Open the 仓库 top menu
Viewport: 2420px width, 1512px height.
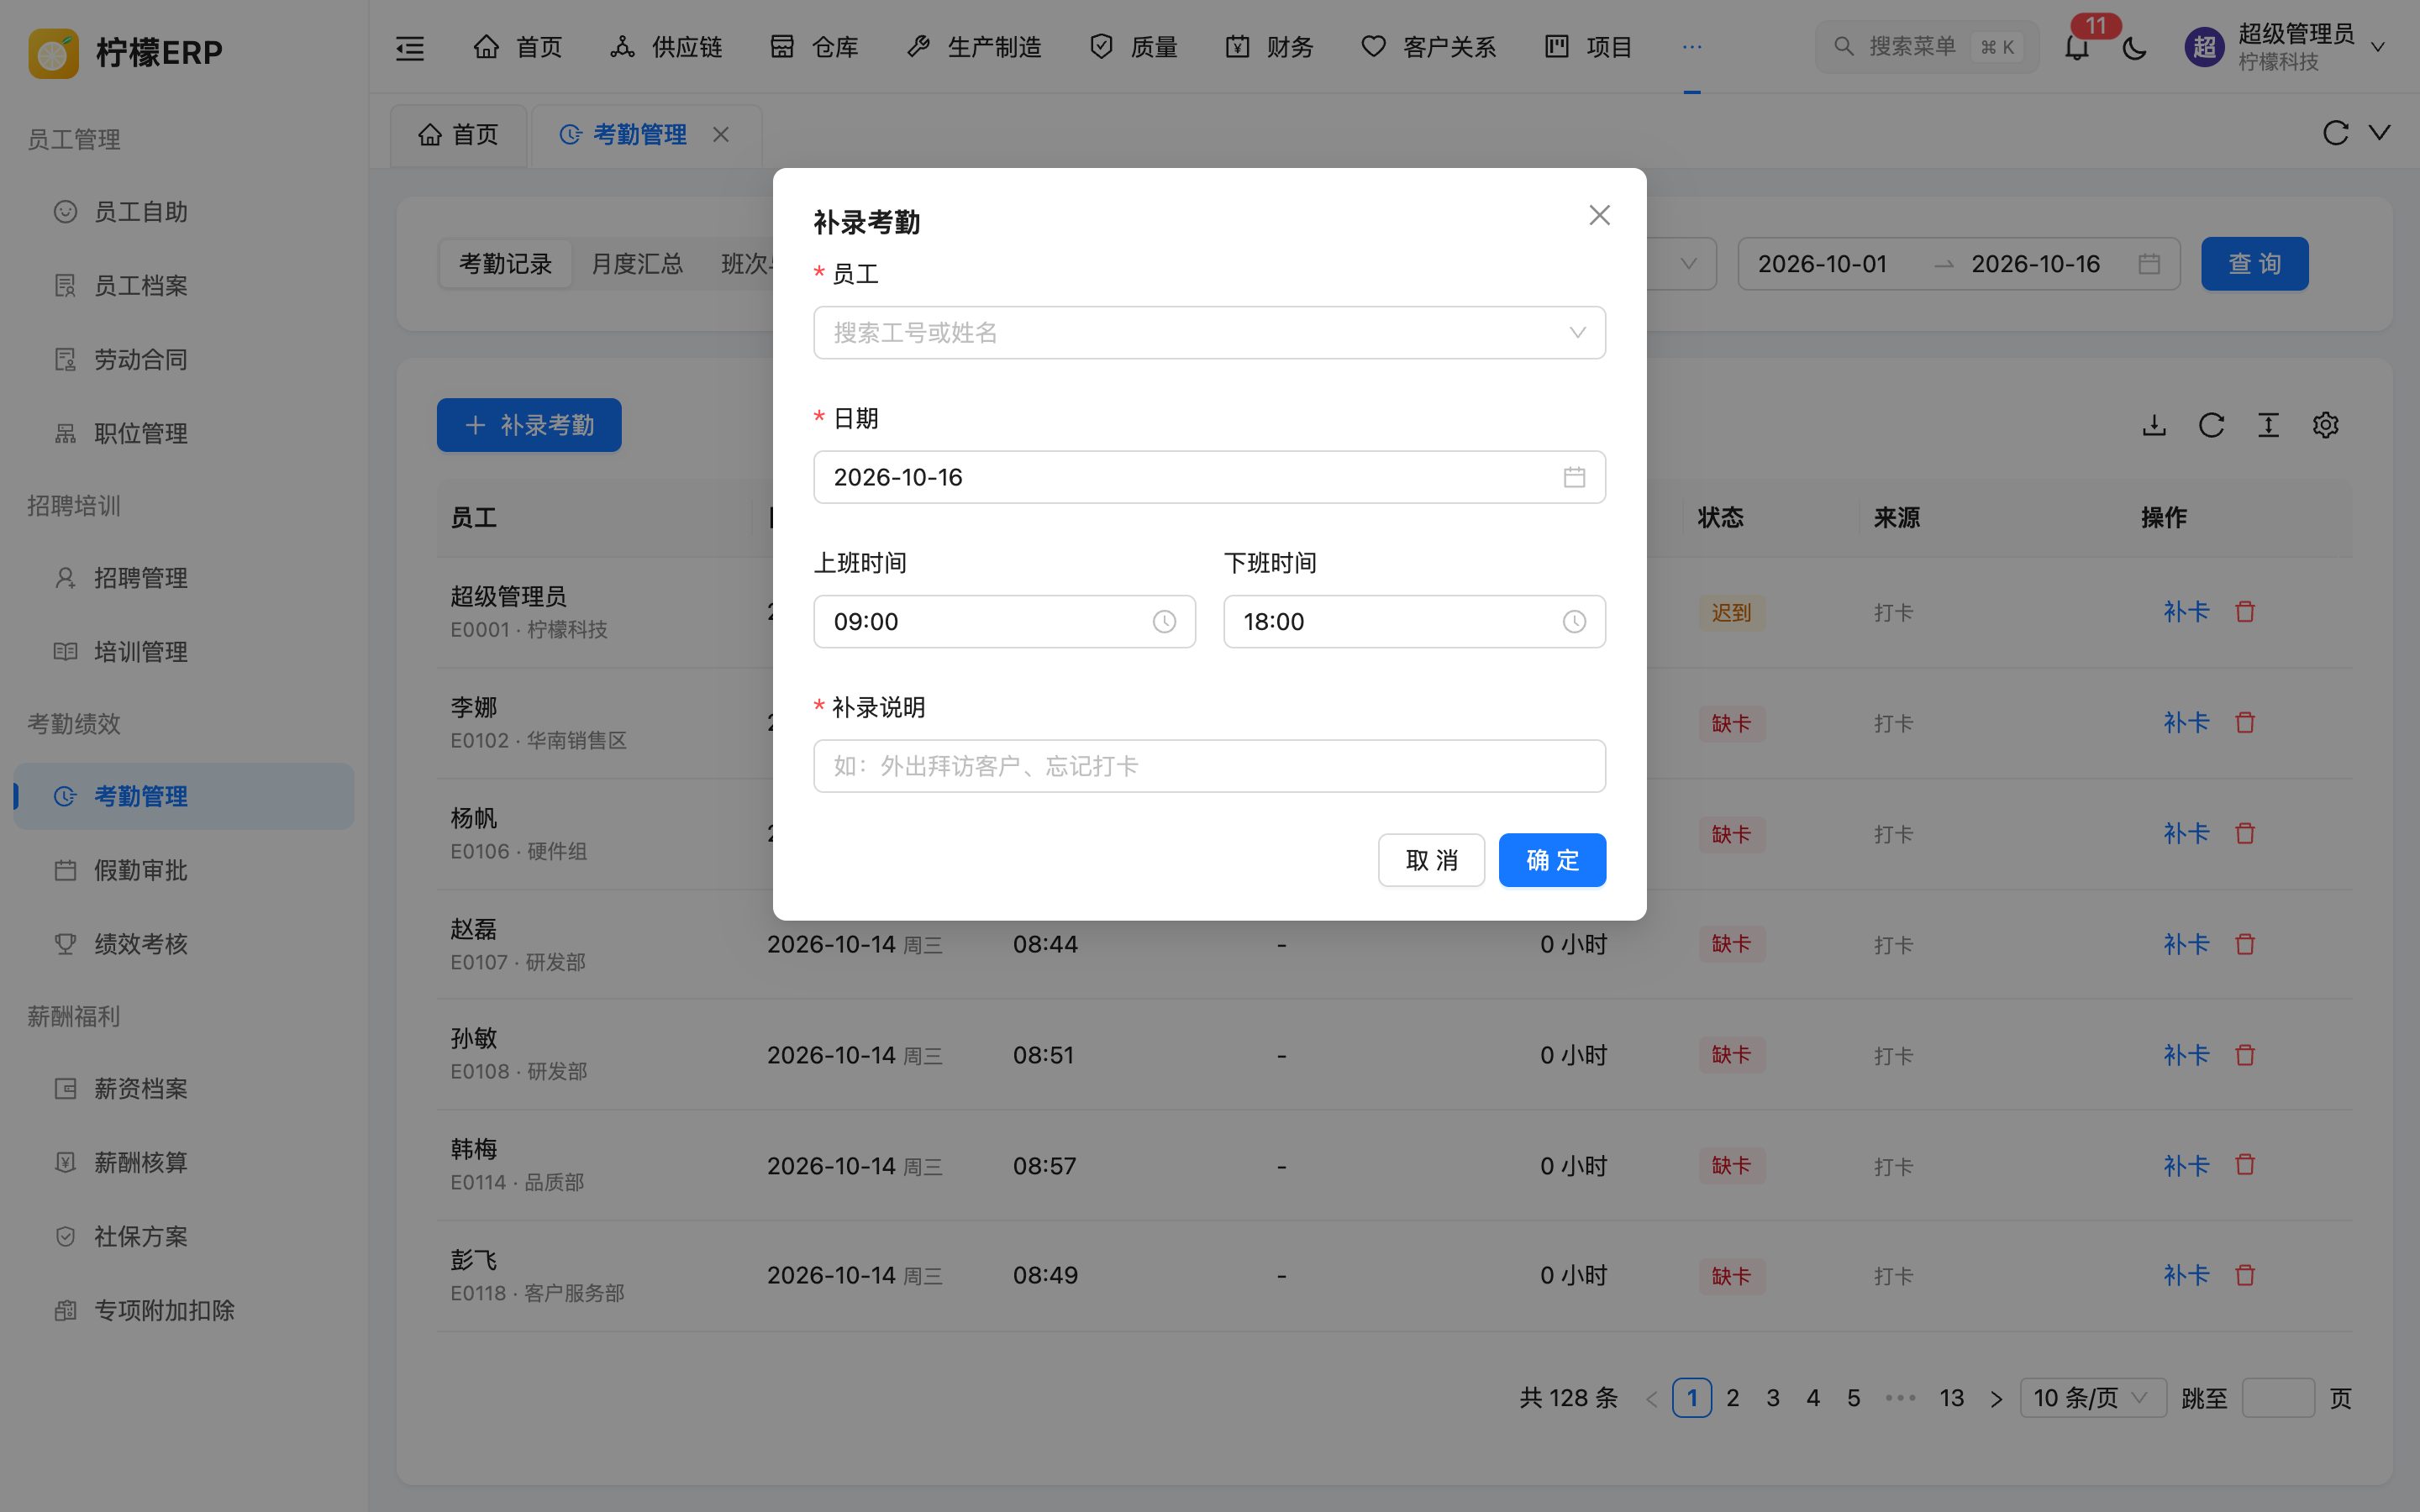tap(814, 47)
